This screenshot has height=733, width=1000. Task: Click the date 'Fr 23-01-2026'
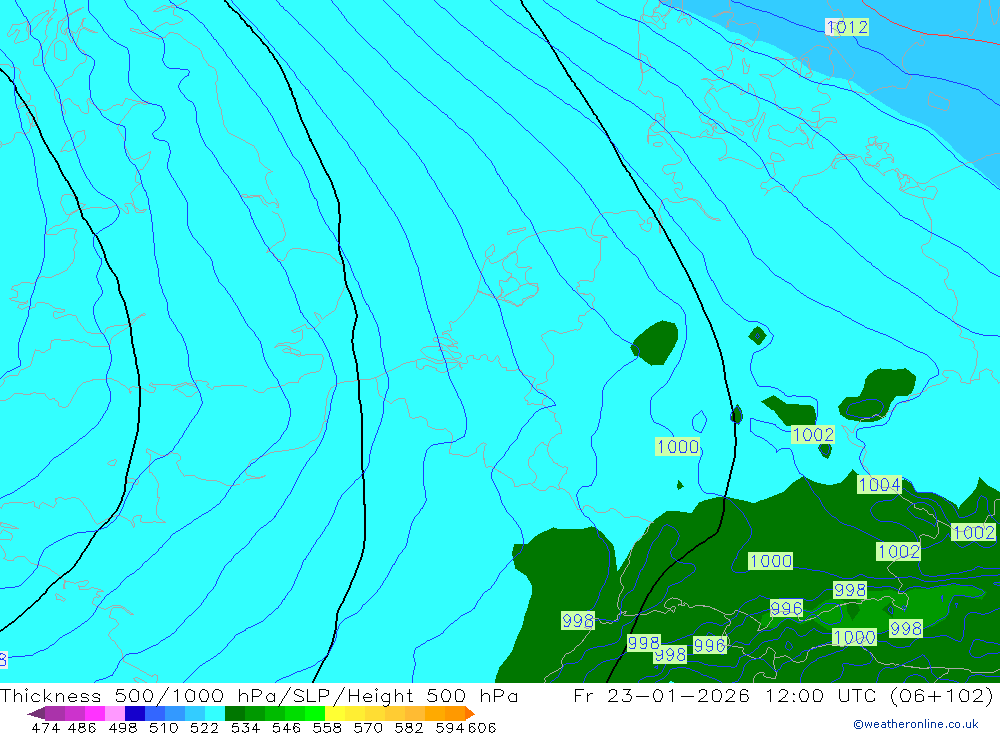tap(661, 696)
